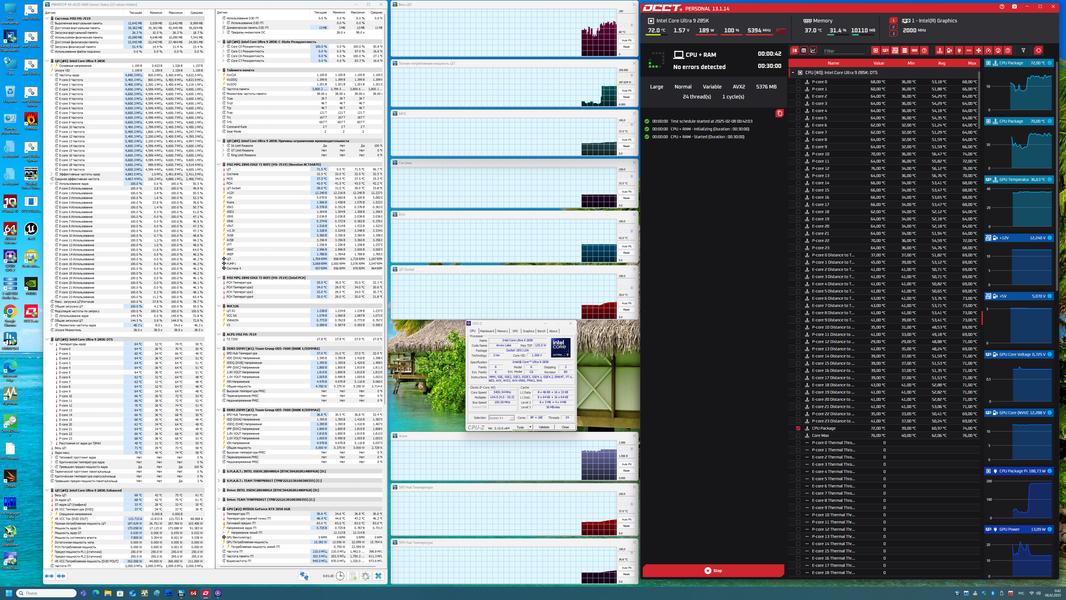Check the E-core 2 sensor checkbox
This screenshot has width=1066, height=600.
(798, 96)
